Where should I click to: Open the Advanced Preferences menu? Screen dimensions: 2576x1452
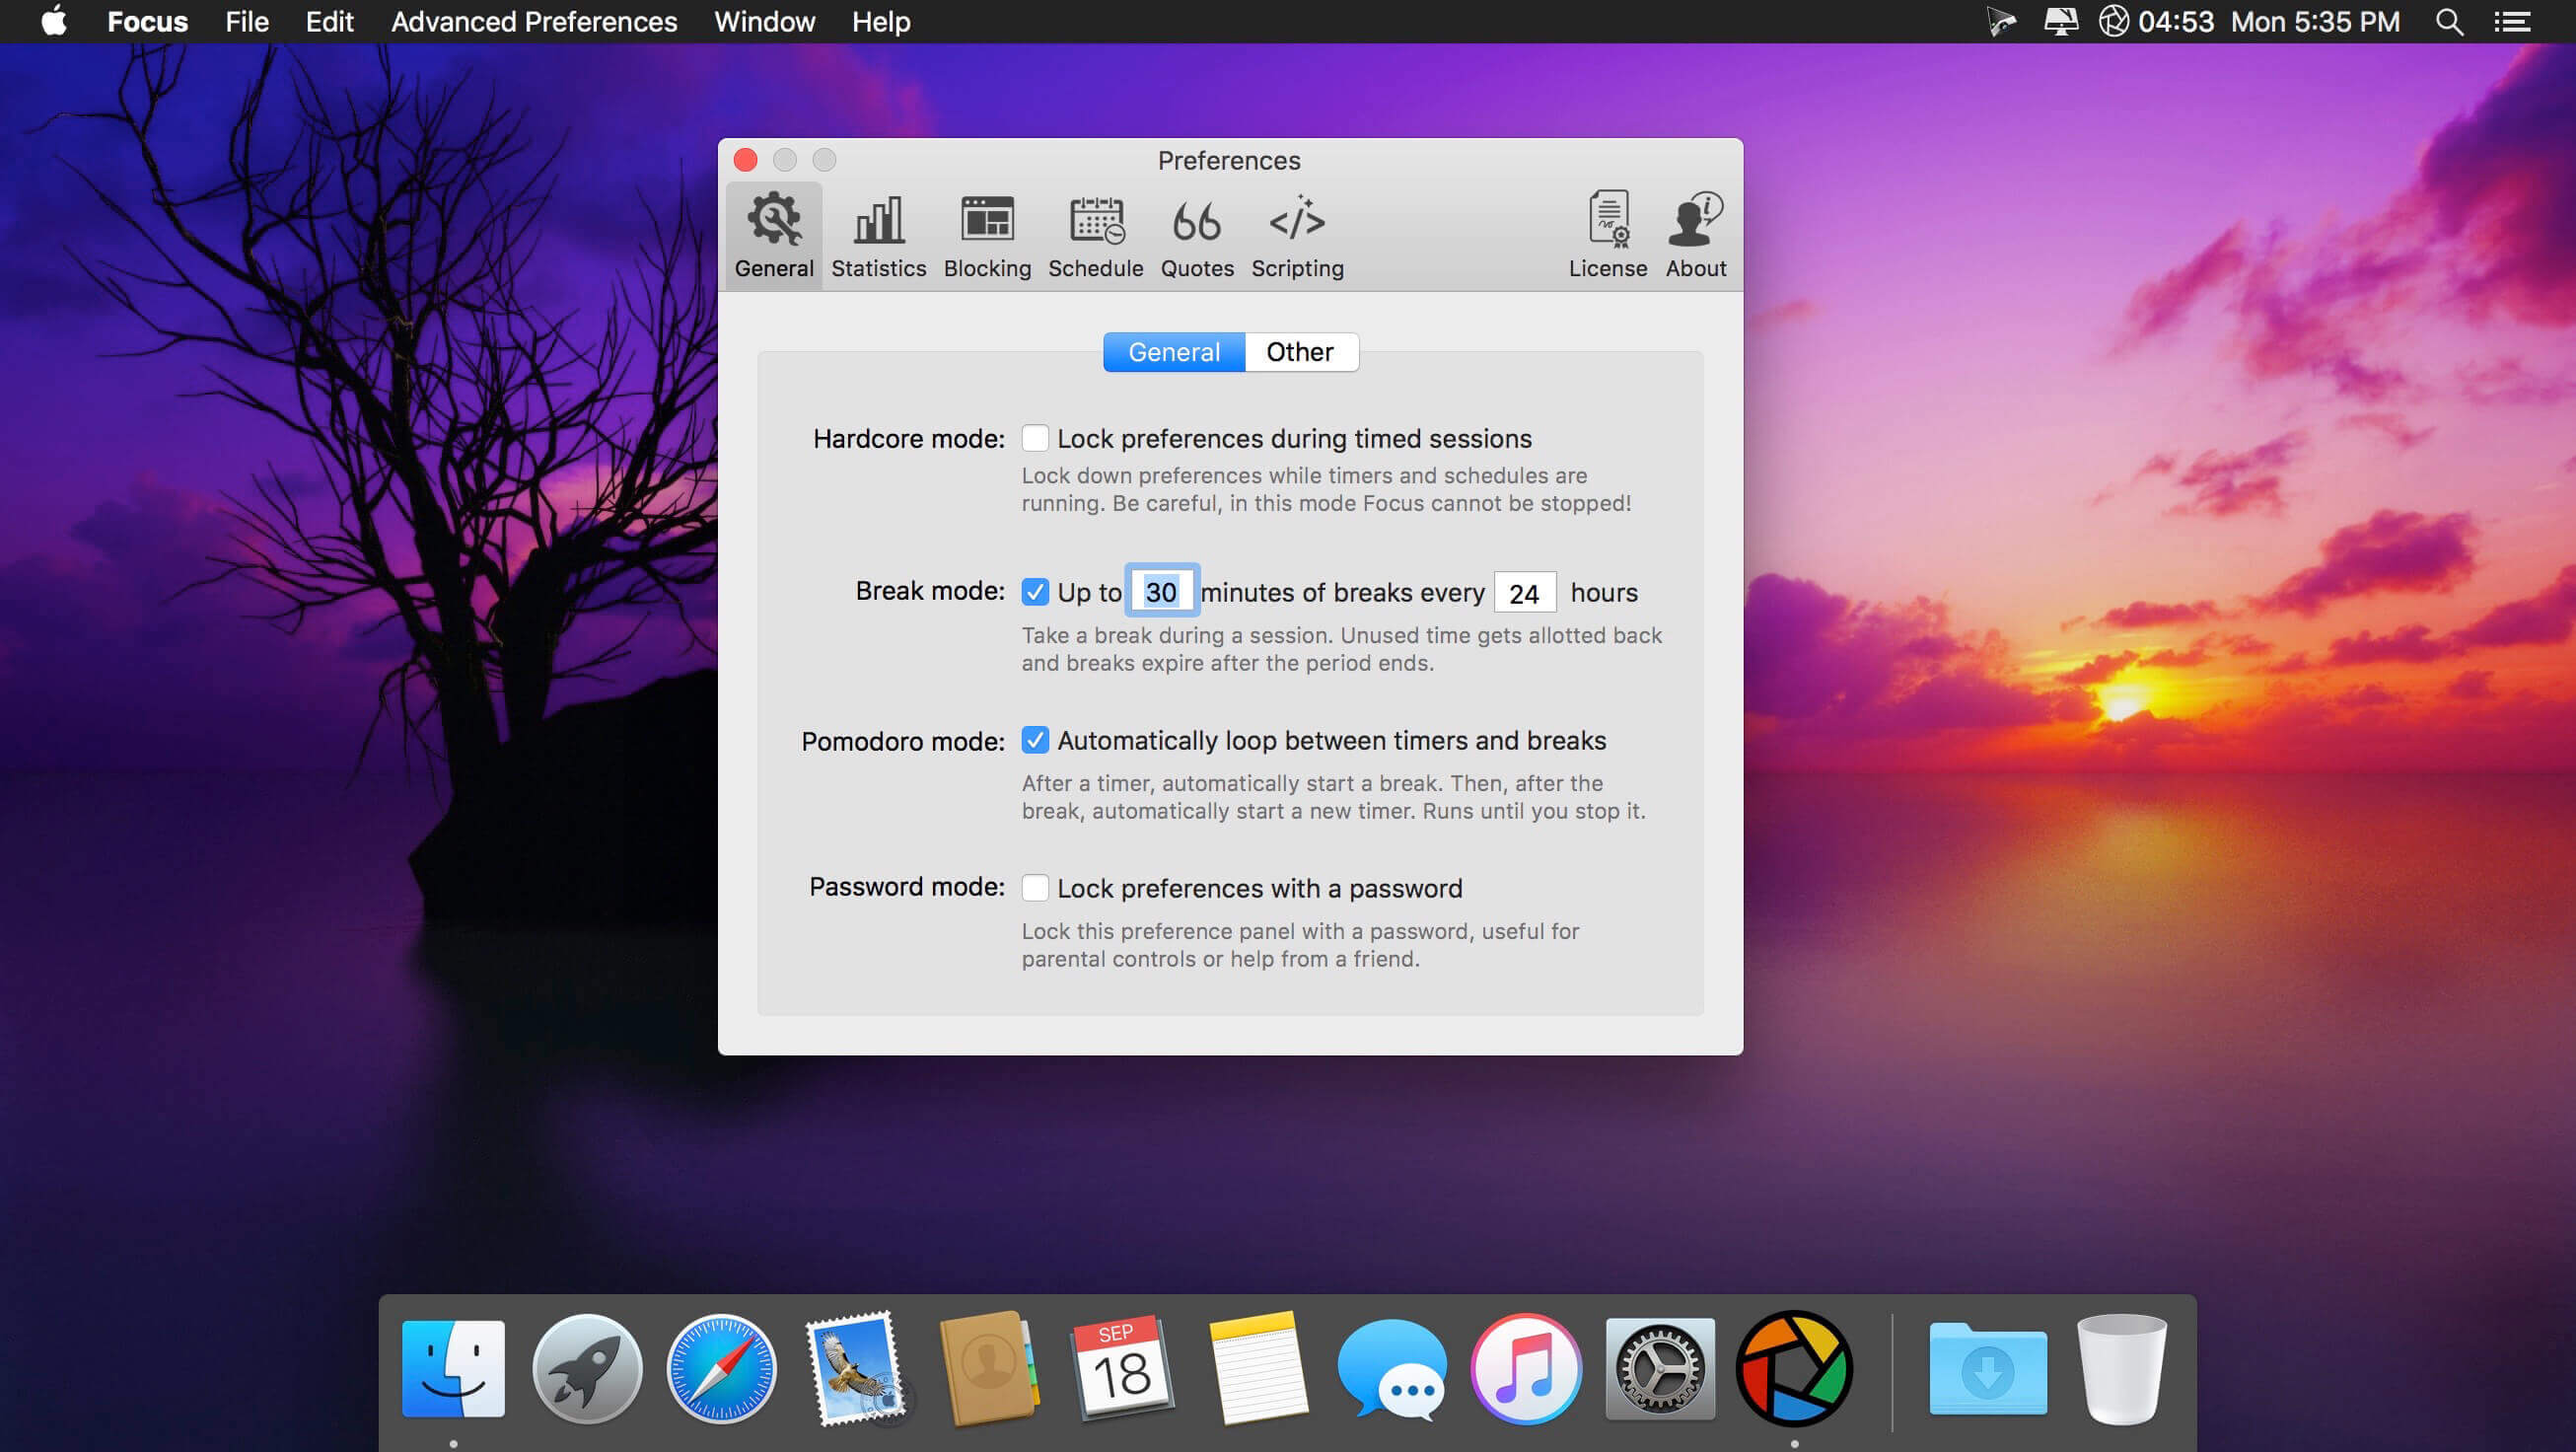pos(534,21)
